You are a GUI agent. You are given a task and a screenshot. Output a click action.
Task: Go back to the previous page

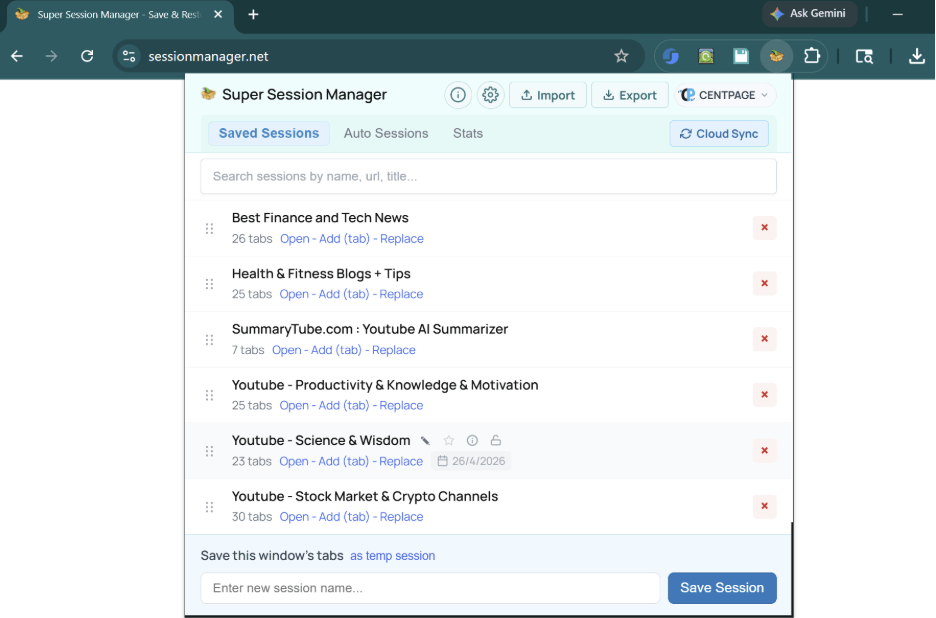(17, 56)
